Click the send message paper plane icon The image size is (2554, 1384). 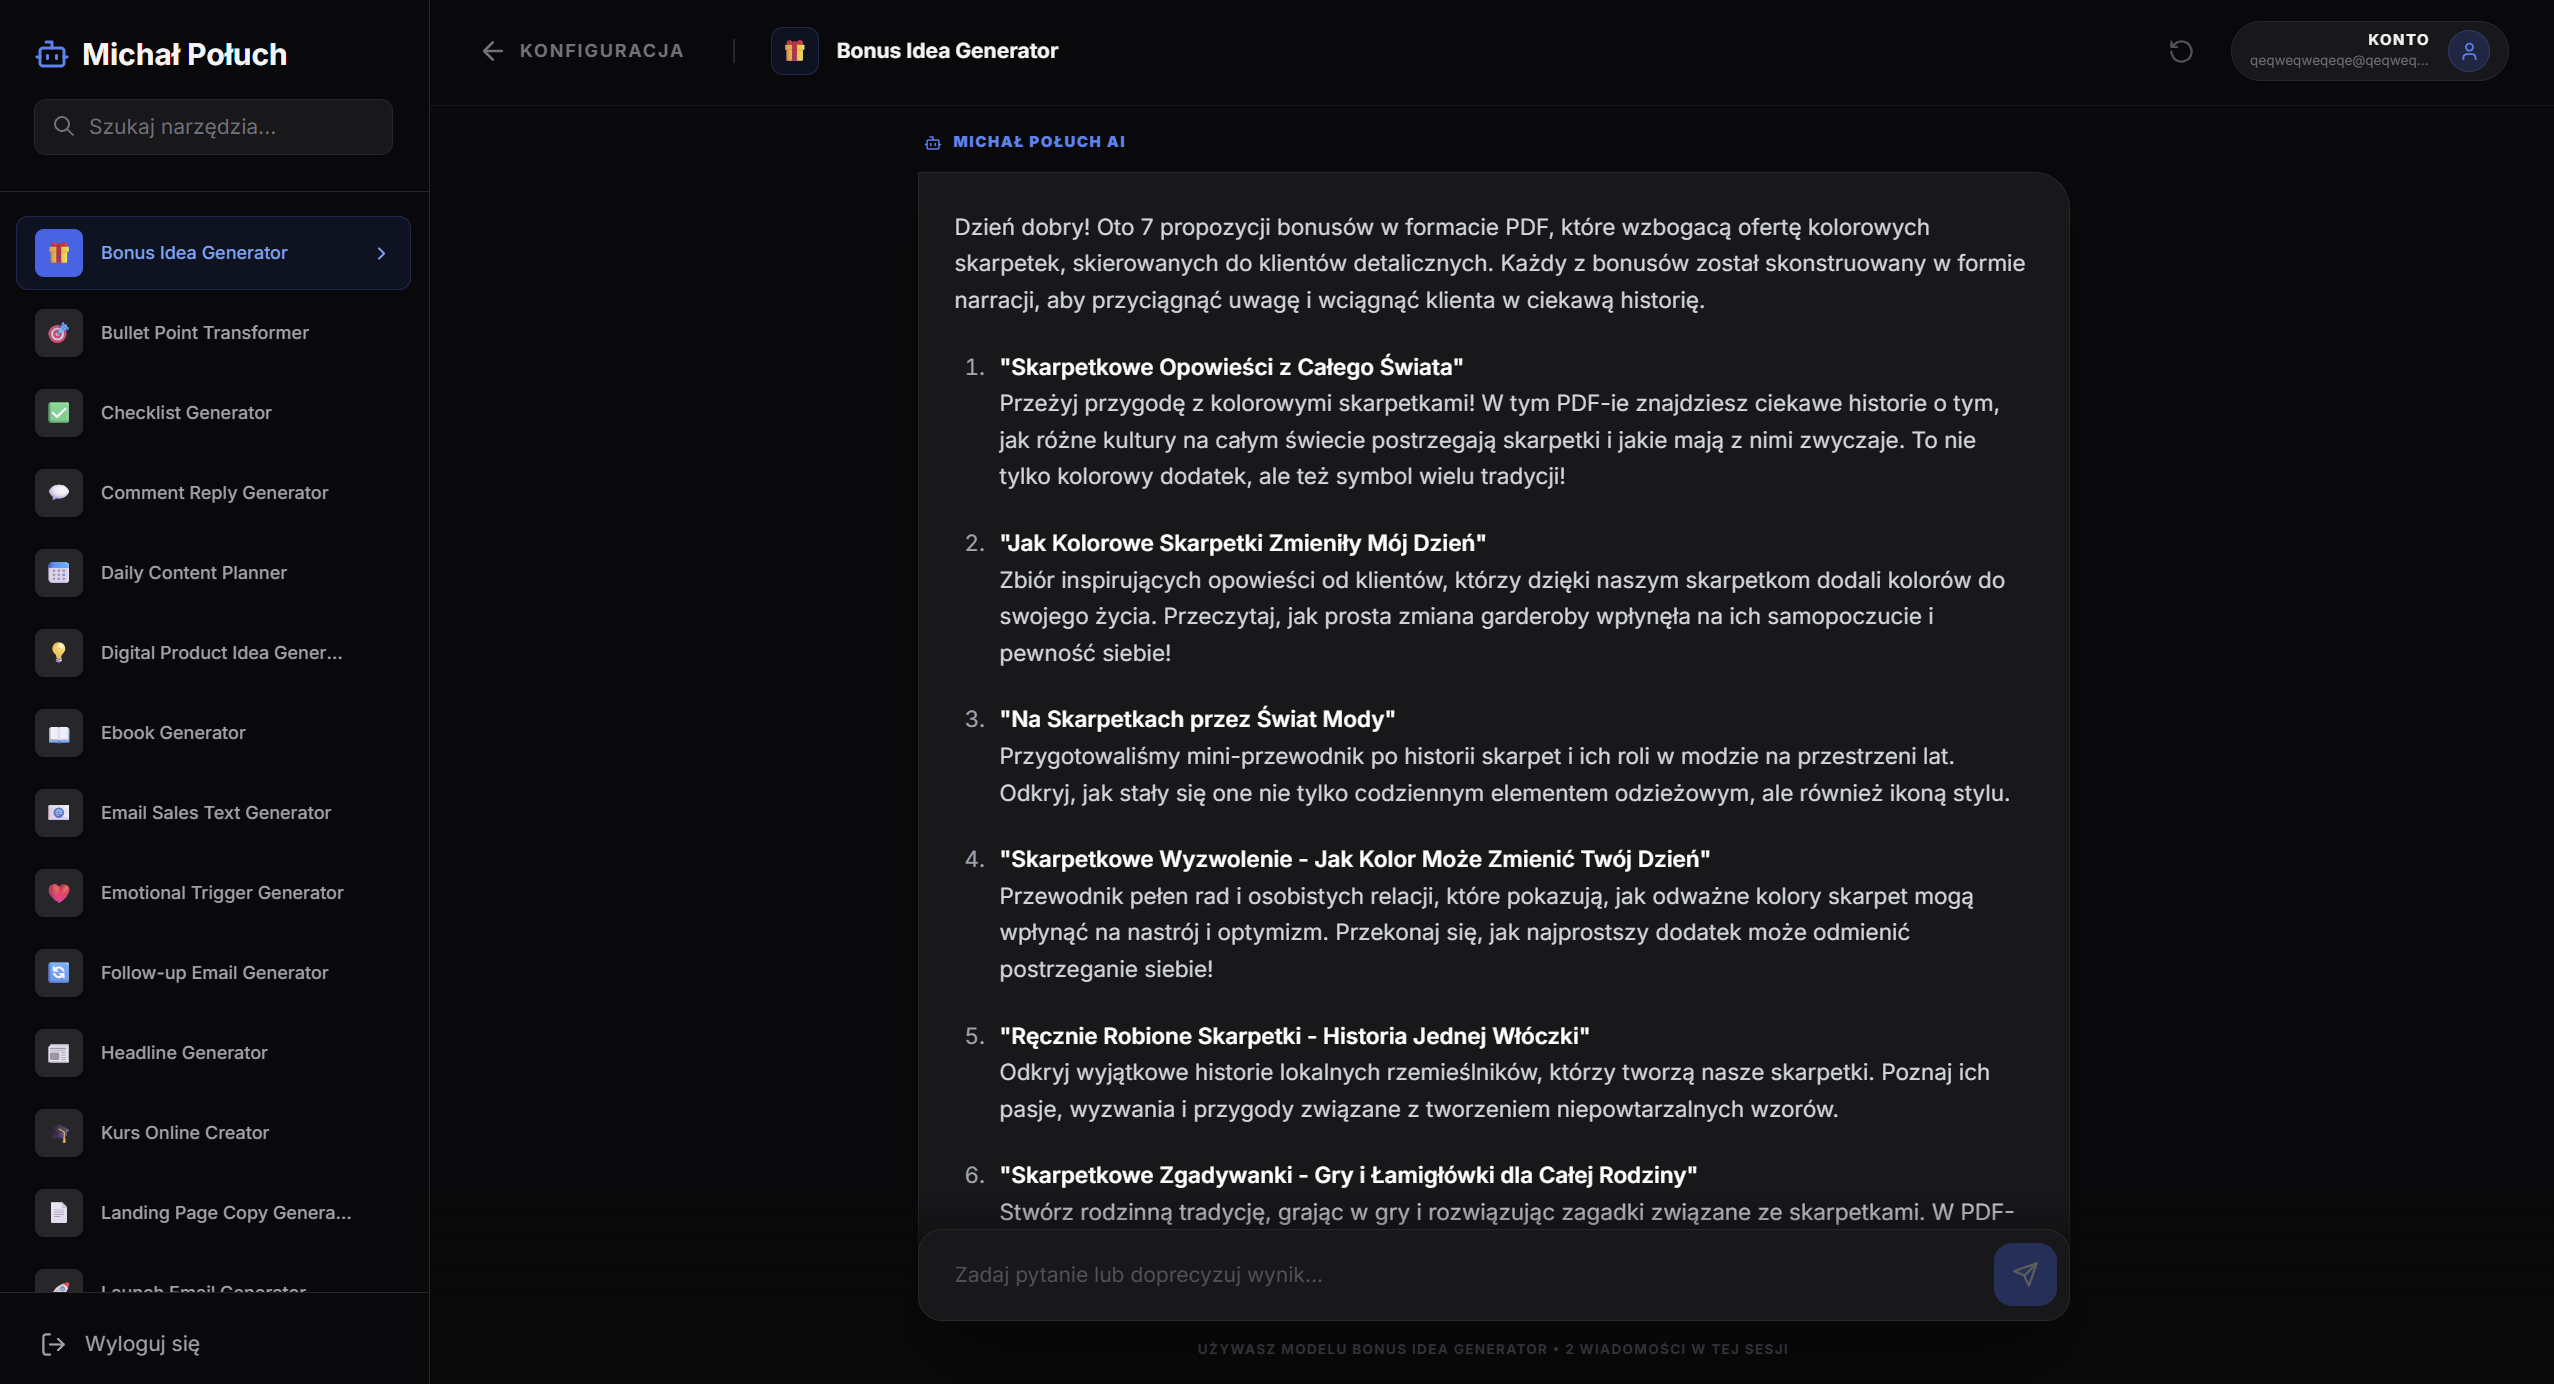pos(2025,1274)
